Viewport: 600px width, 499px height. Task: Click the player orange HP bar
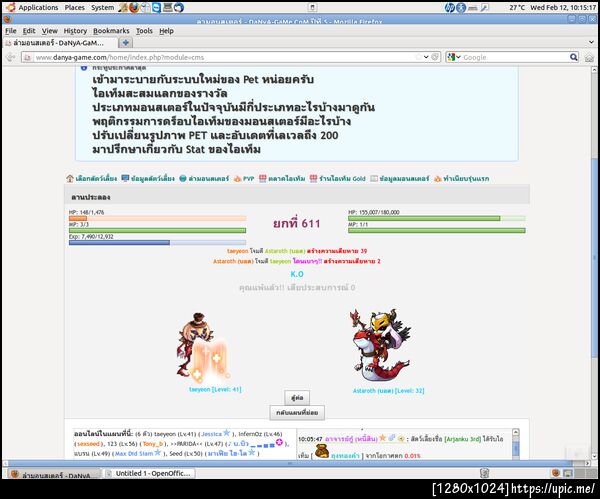pyautogui.click(x=157, y=218)
